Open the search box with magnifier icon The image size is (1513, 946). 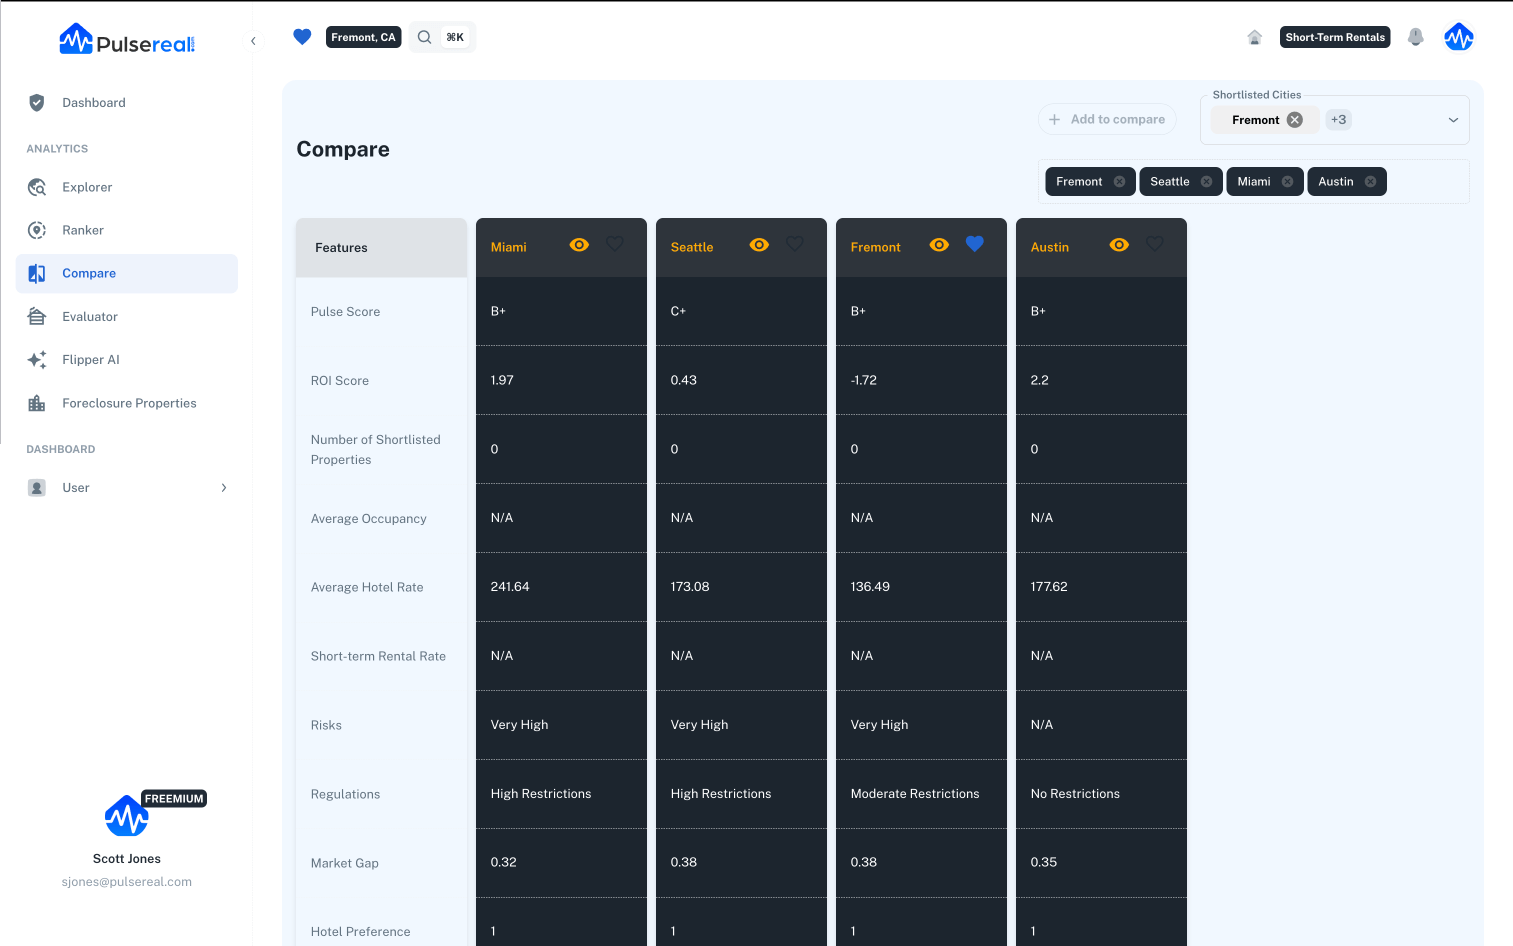point(441,37)
